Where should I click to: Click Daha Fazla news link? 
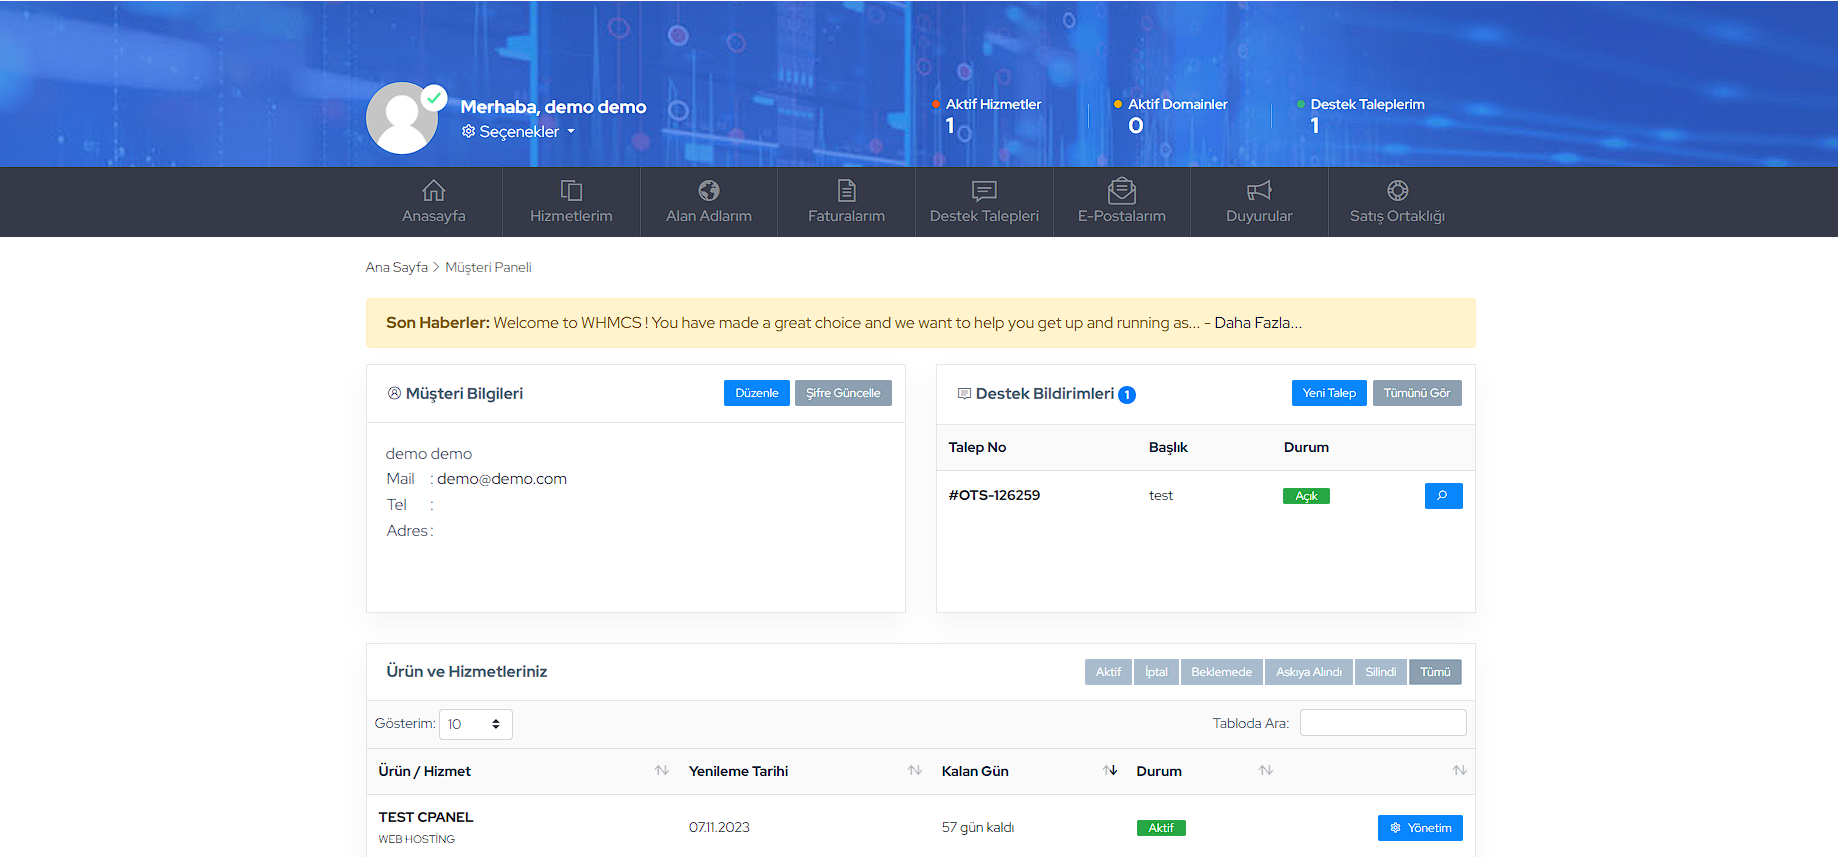click(x=1257, y=323)
